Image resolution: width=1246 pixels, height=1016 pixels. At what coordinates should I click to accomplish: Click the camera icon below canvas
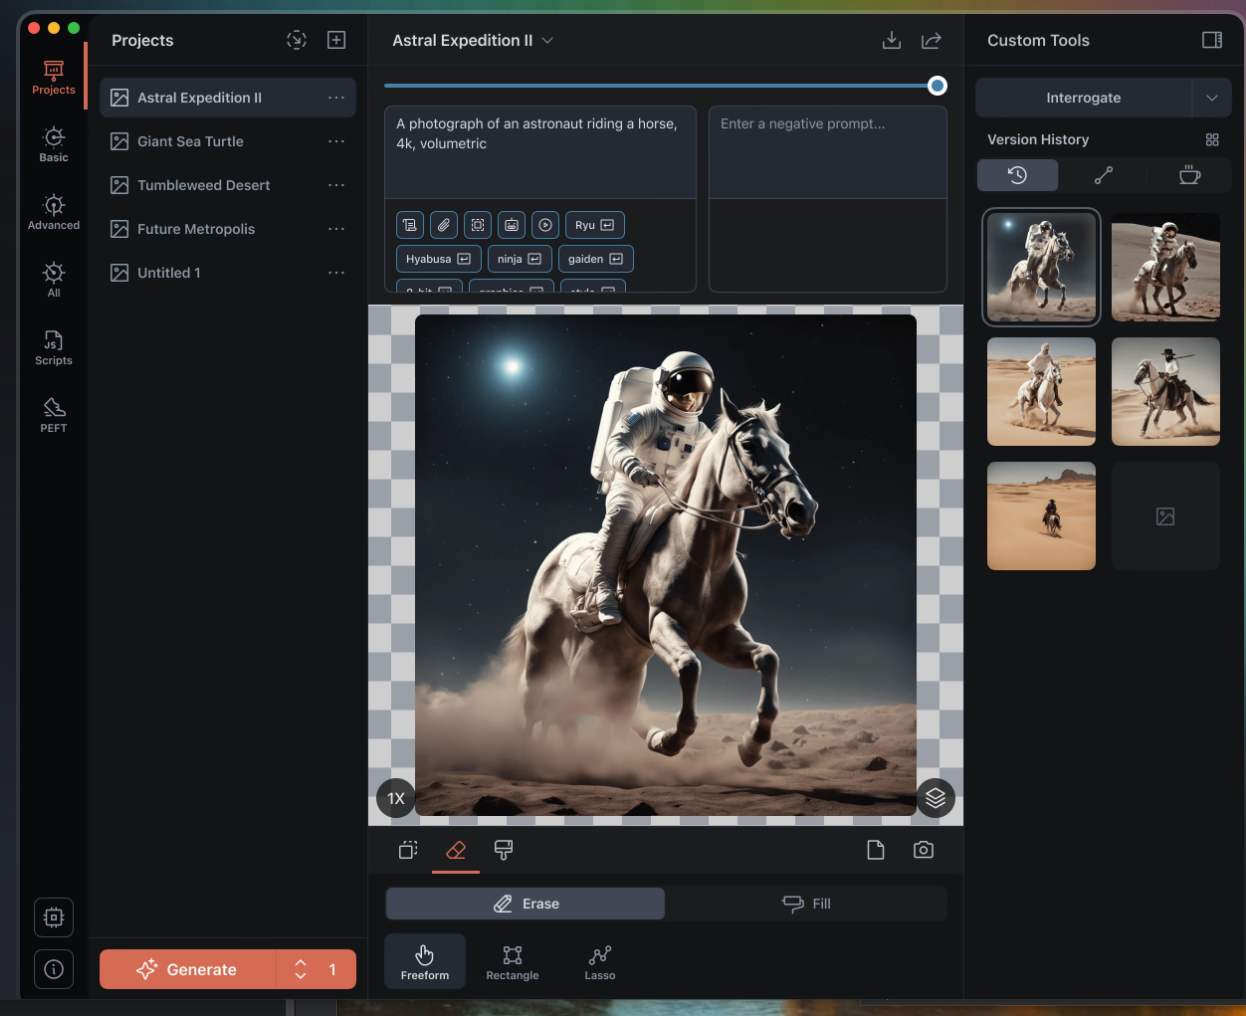pos(923,850)
